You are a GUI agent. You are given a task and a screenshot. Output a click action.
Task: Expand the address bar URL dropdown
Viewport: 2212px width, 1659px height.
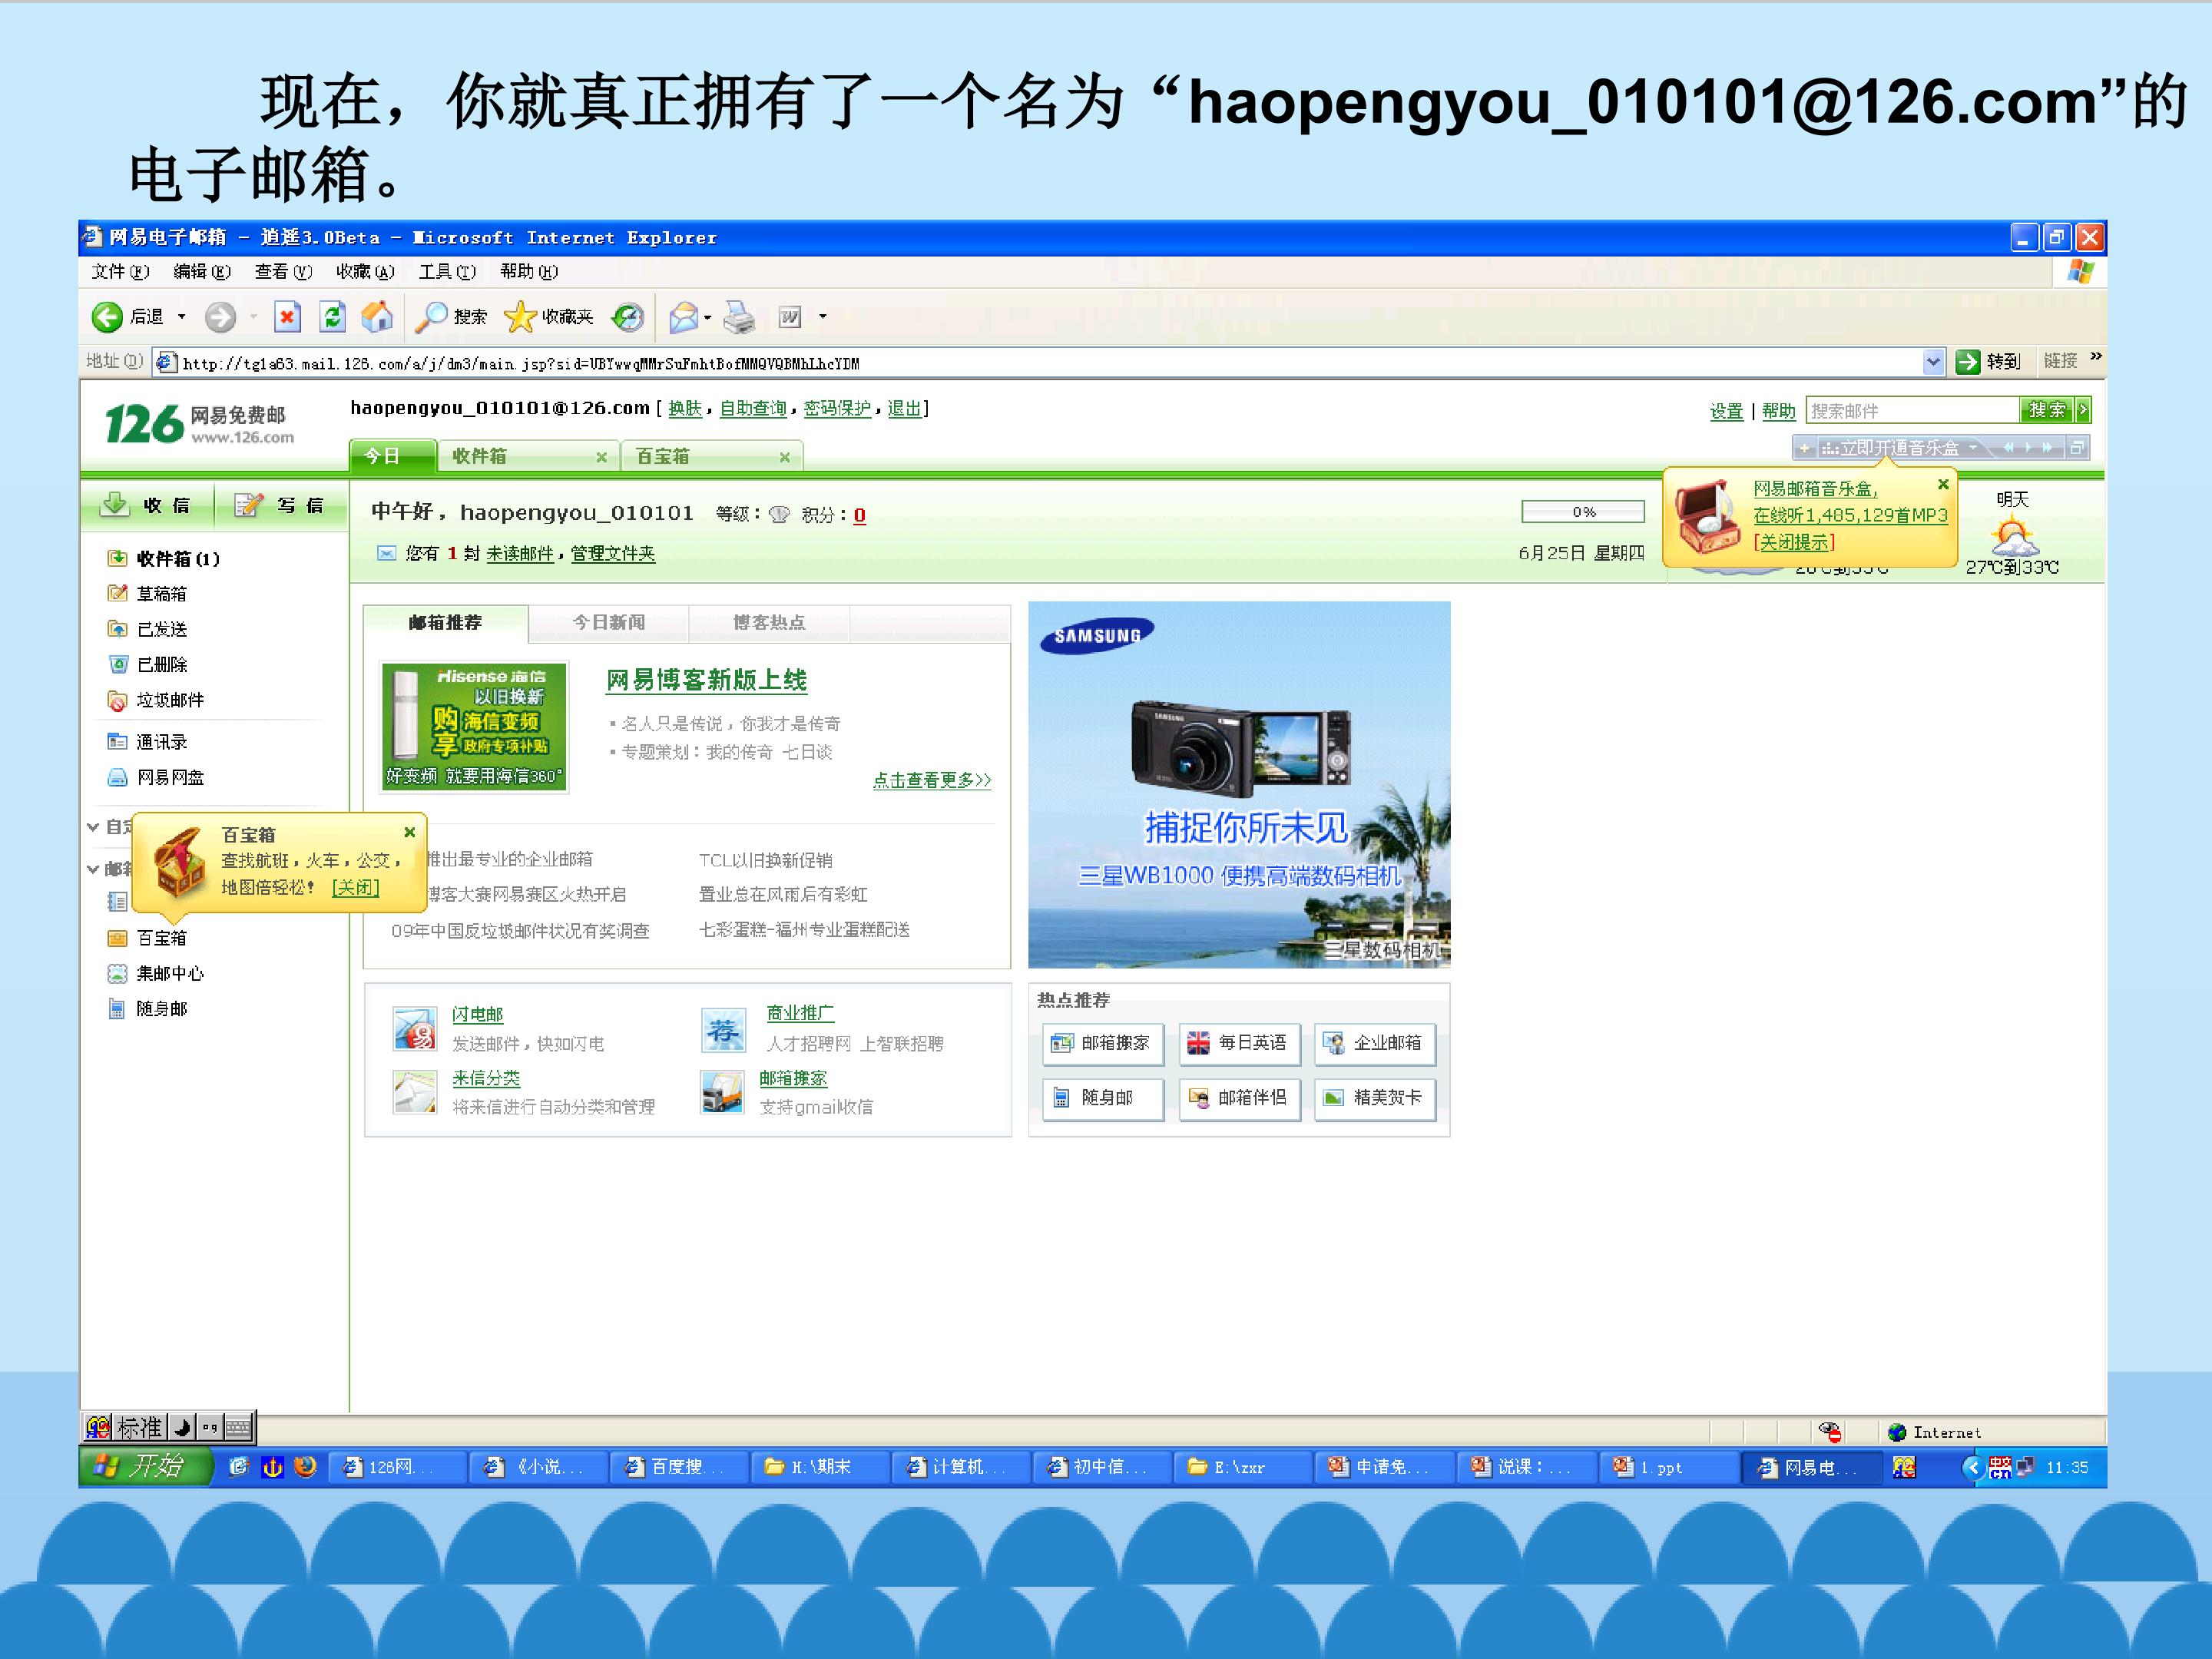point(1933,362)
